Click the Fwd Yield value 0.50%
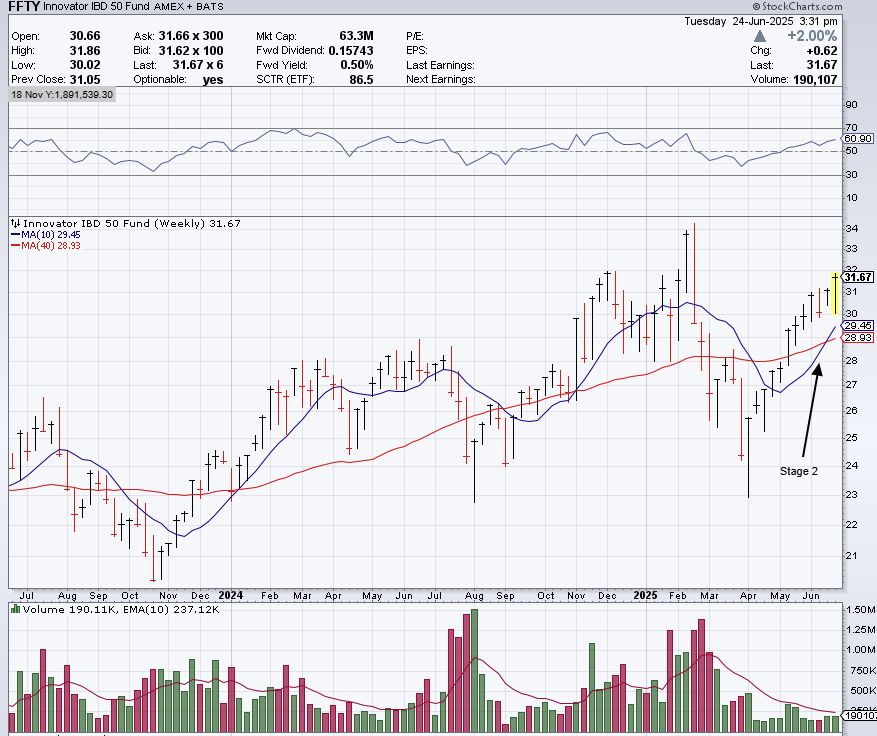 pyautogui.click(x=357, y=65)
